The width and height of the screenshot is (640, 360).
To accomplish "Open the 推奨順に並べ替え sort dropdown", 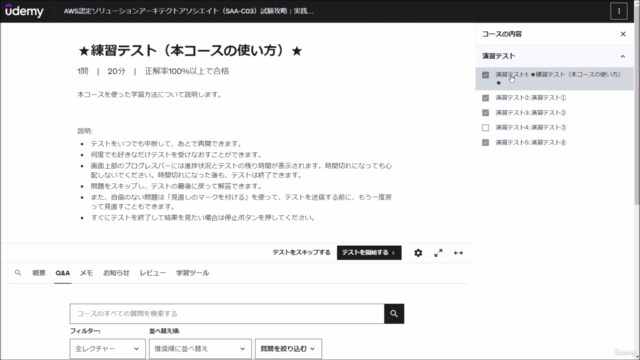I will click(x=200, y=349).
